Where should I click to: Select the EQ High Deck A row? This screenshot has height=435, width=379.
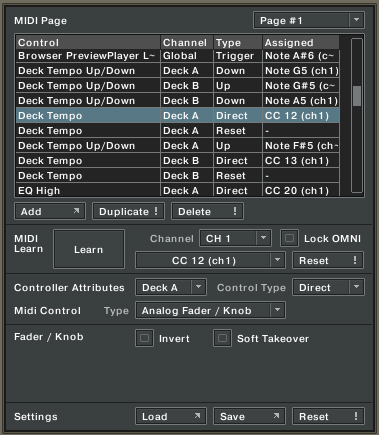pyautogui.click(x=178, y=190)
